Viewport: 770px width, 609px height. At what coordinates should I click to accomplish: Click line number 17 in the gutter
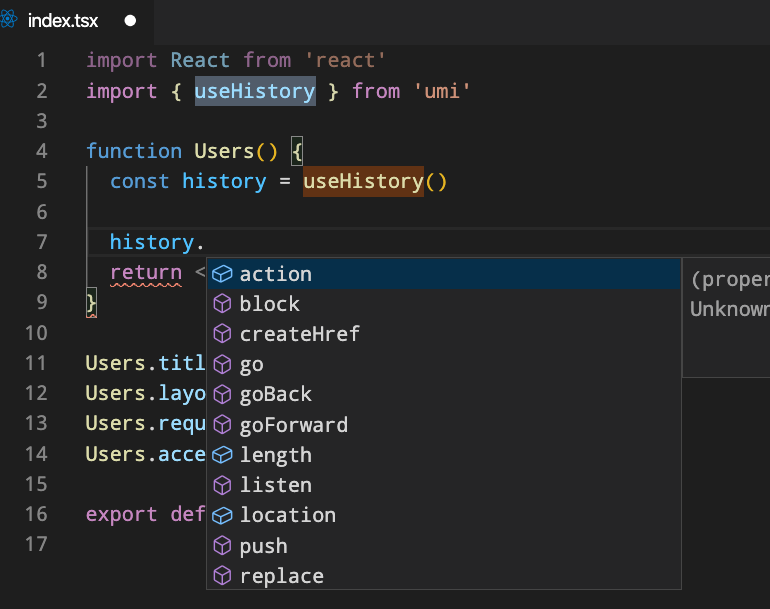pos(36,544)
